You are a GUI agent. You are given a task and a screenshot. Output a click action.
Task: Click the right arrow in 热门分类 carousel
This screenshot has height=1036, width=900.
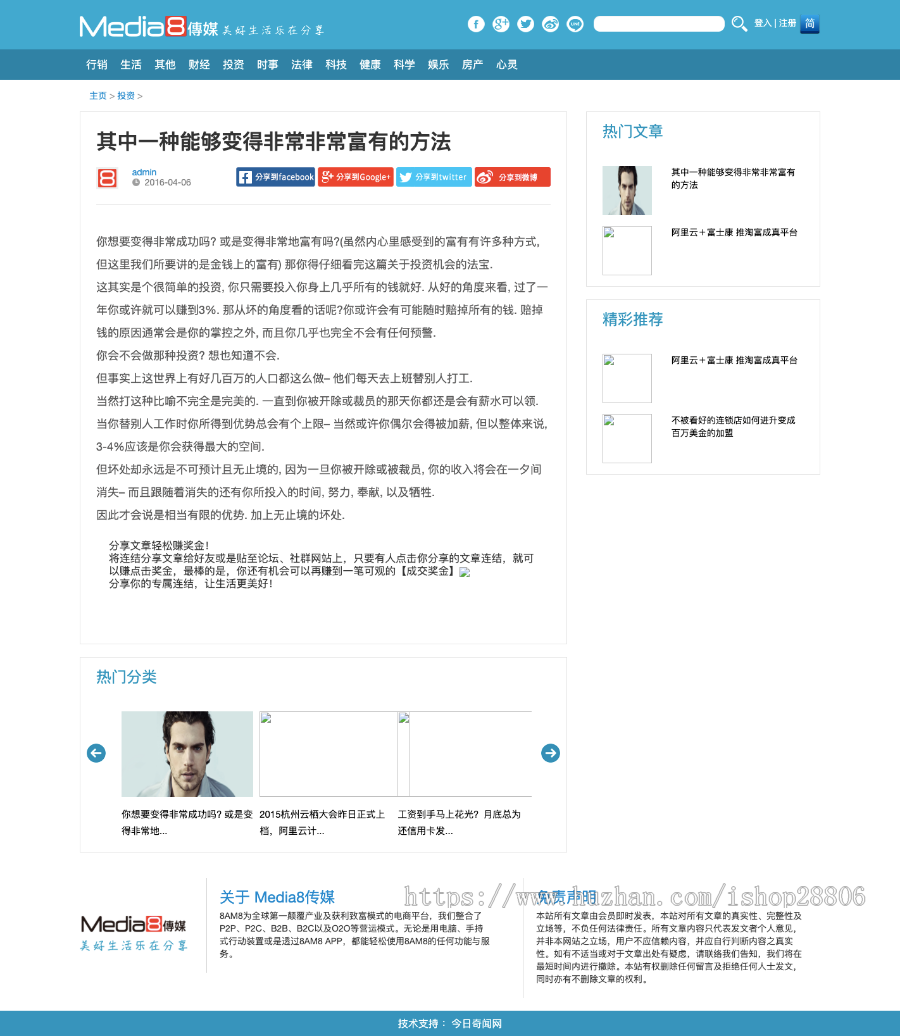[x=550, y=753]
